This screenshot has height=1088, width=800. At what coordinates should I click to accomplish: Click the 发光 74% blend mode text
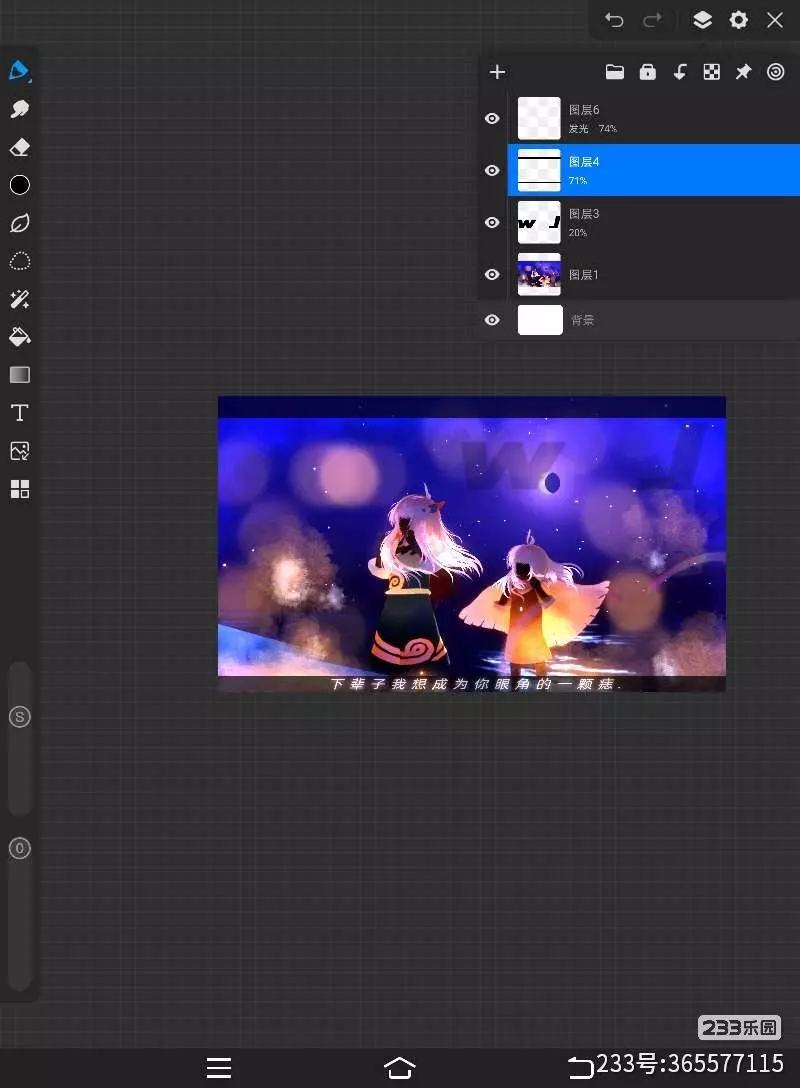[x=593, y=128]
